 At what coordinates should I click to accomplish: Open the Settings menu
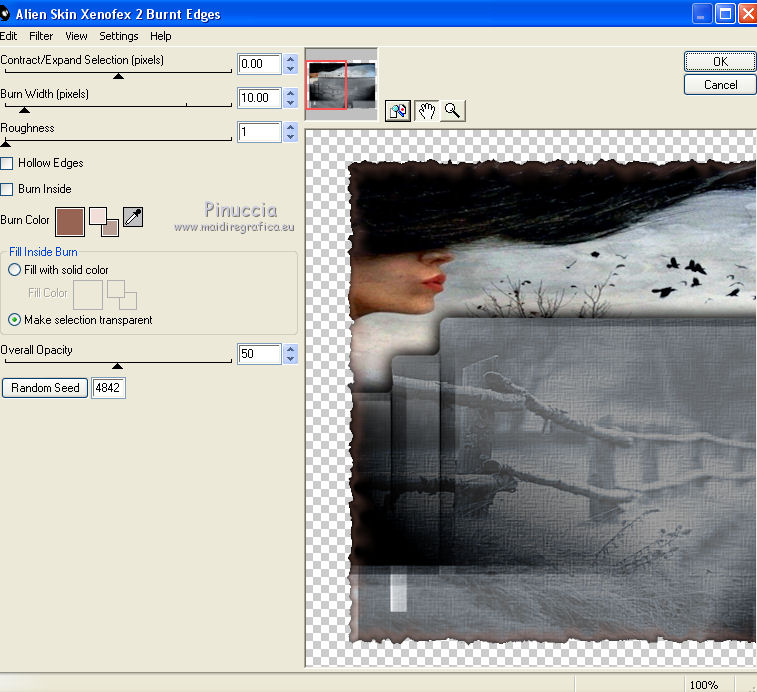[119, 36]
